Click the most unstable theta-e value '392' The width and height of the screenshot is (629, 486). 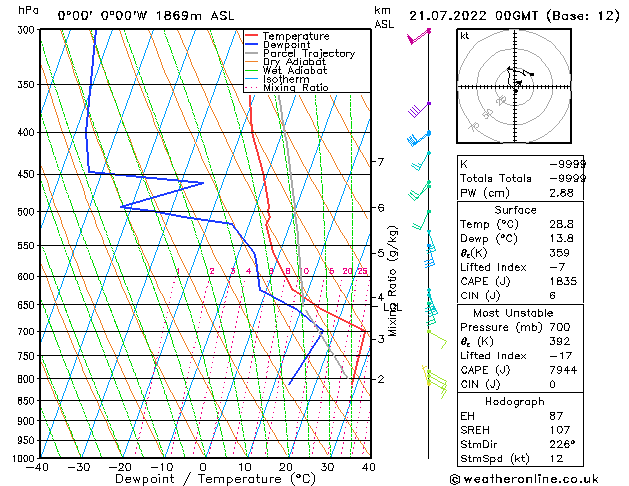[559, 342]
